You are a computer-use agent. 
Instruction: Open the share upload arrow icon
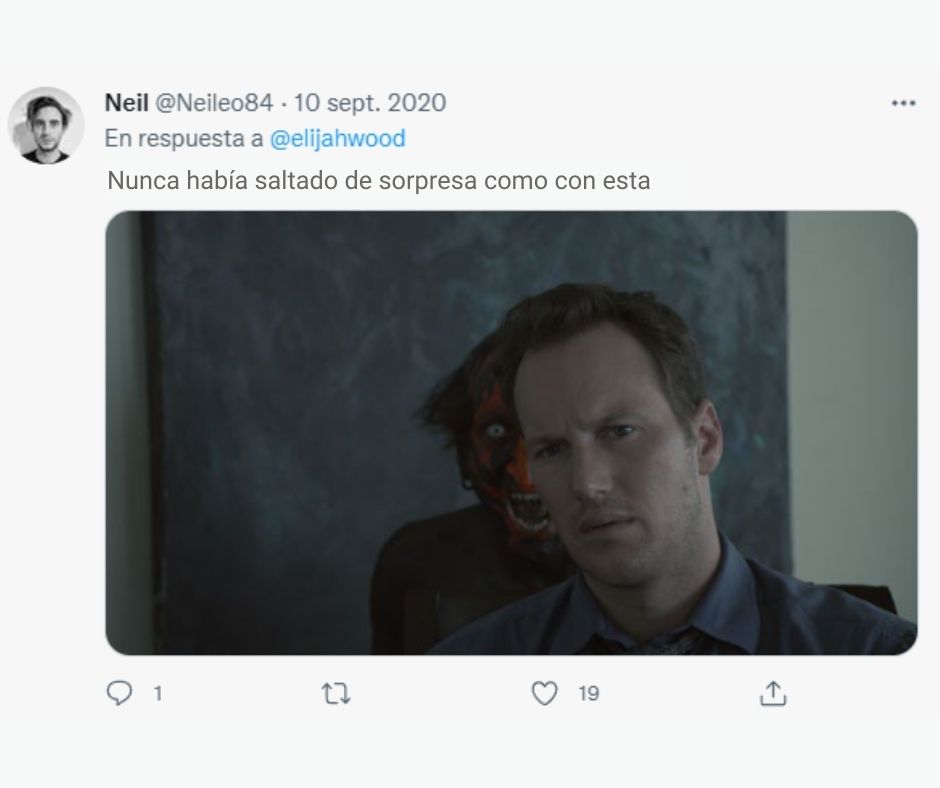point(773,694)
